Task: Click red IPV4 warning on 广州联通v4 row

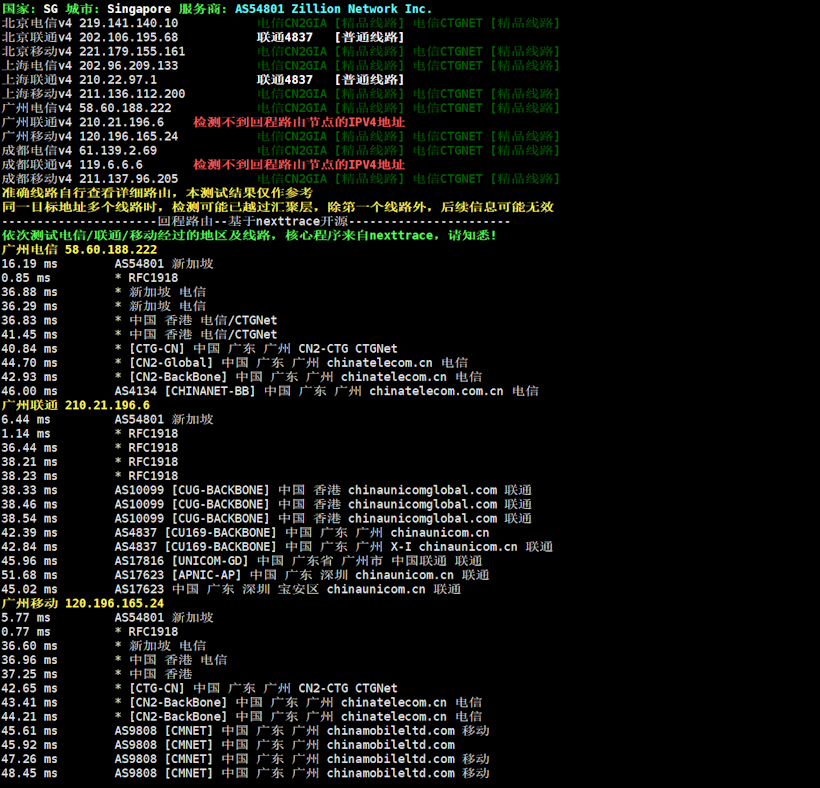Action: 298,122
